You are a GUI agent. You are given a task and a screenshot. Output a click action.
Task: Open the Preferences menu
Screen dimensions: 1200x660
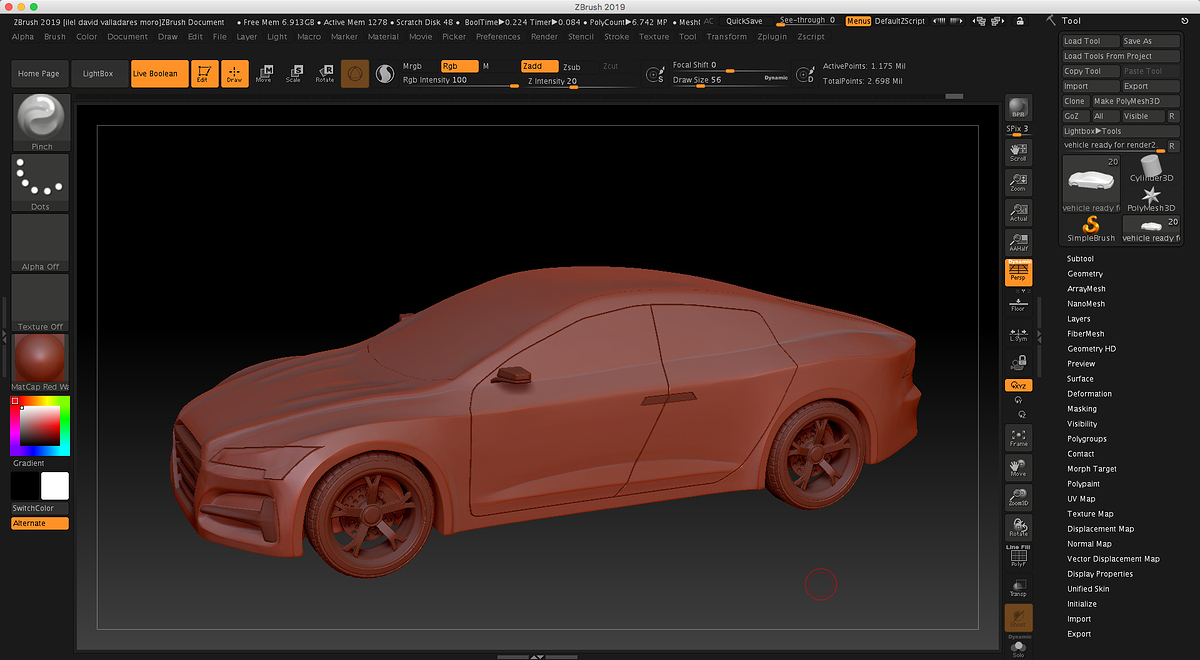tap(498, 37)
